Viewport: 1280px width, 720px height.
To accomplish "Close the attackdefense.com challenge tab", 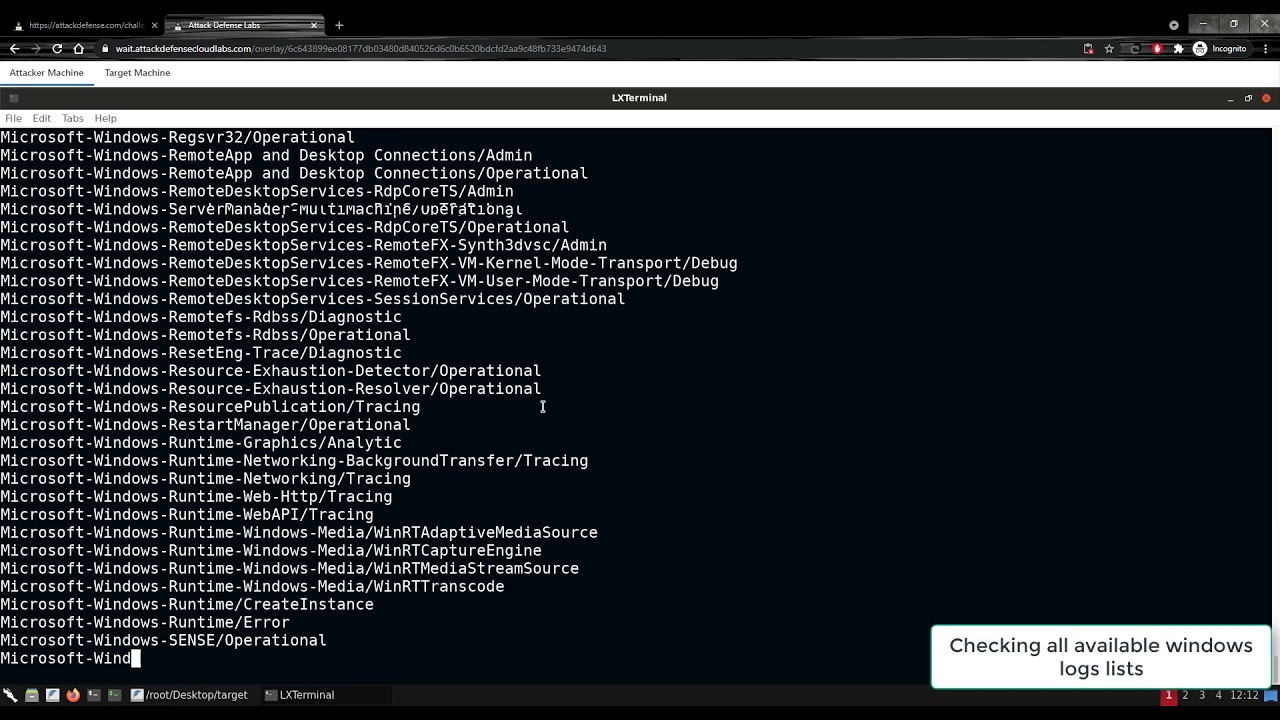I will click(154, 25).
